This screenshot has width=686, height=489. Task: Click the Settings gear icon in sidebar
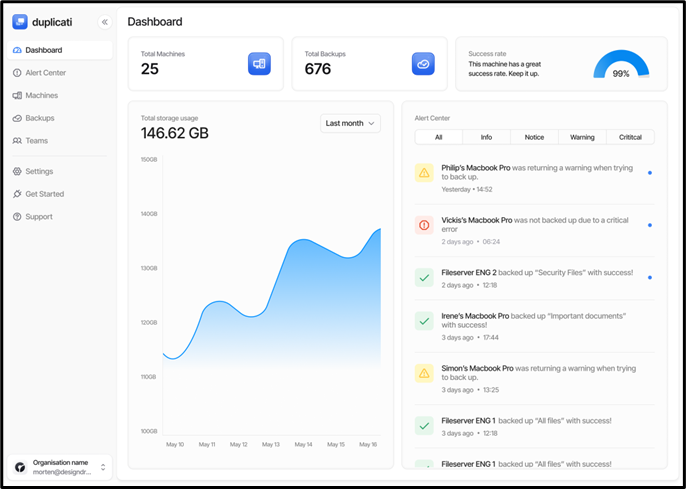pos(17,171)
